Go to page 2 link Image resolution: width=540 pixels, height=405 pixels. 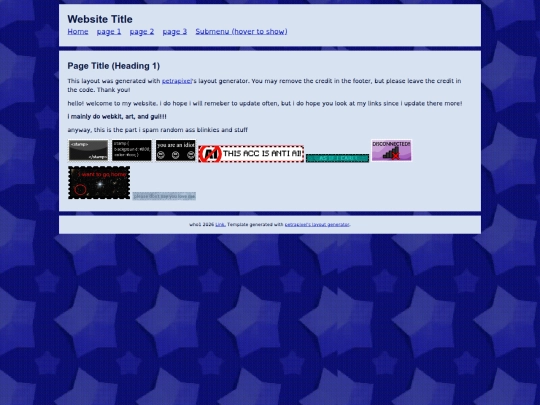tap(142, 32)
